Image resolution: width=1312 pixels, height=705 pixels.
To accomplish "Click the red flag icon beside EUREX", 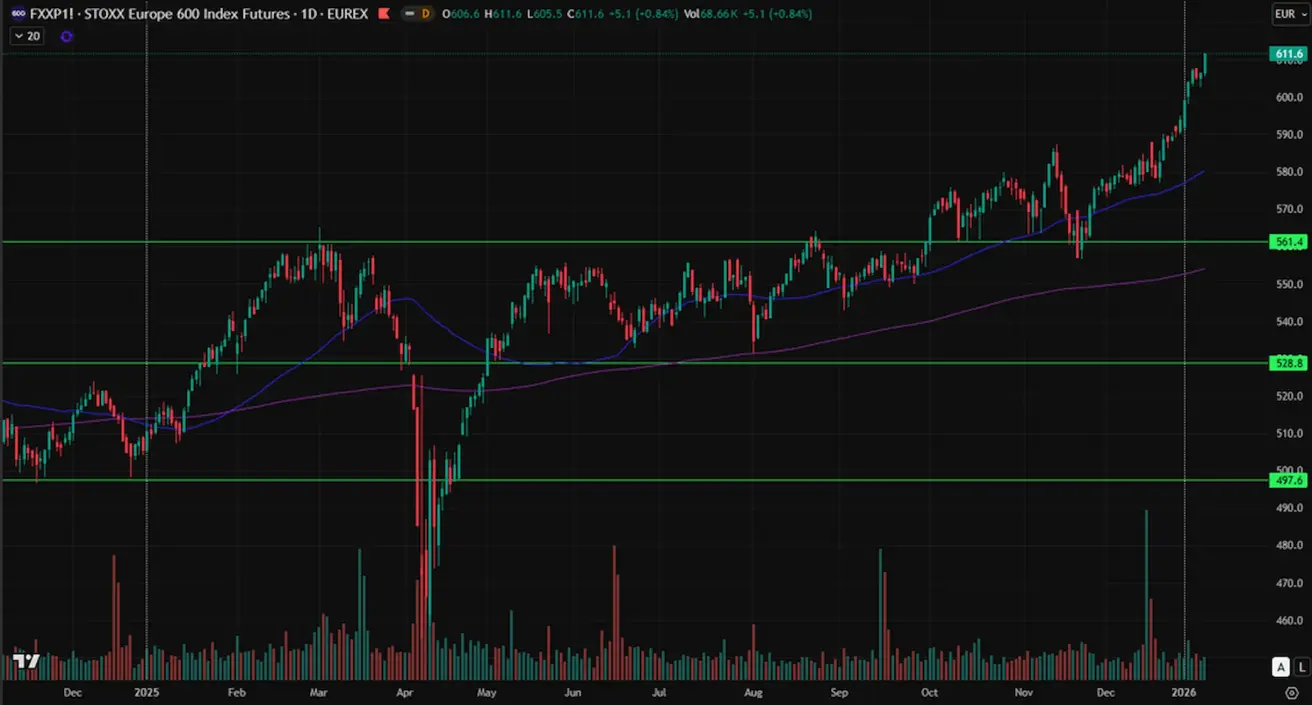I will [383, 15].
